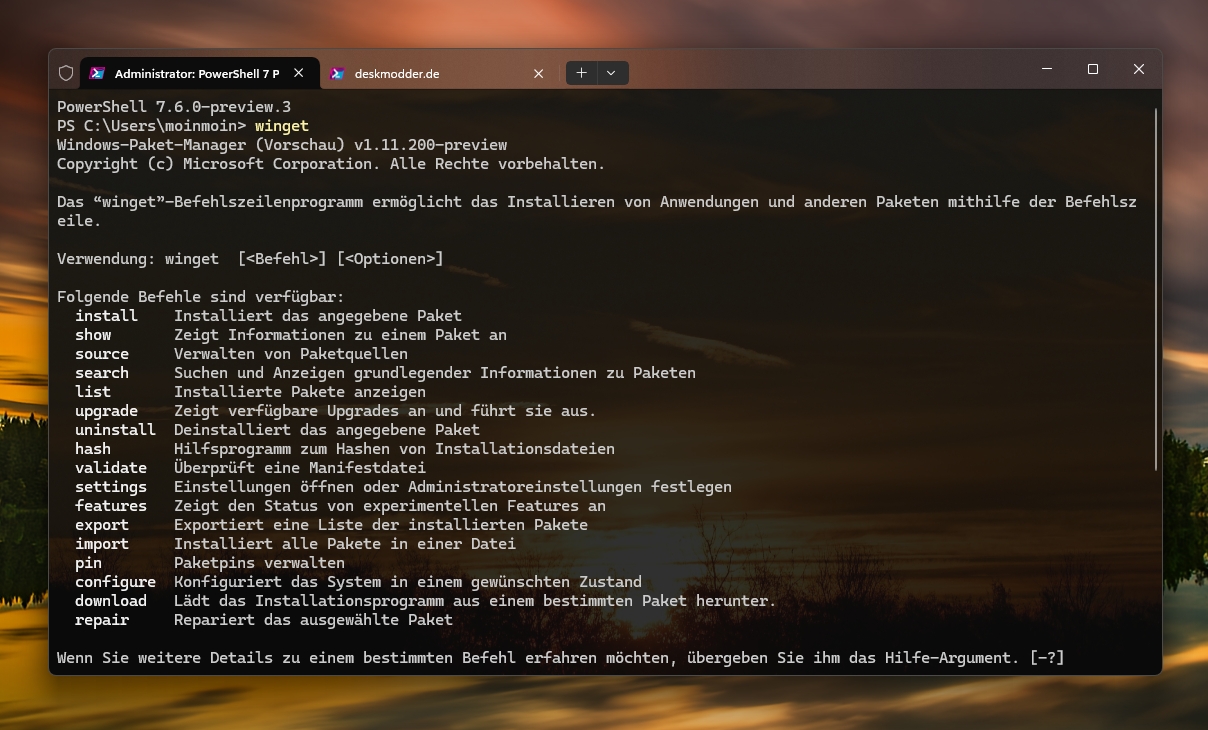Click the PowerShell icon on the Administrator tab

coord(97,73)
